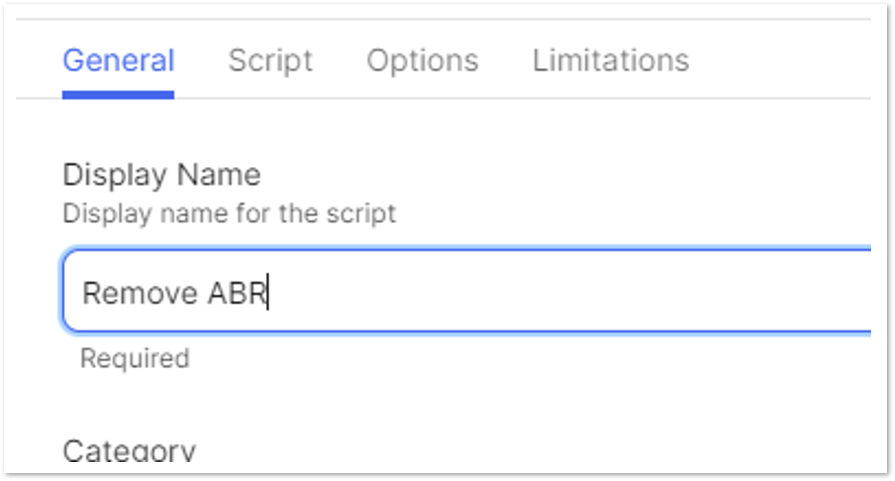This screenshot has width=895, height=481.
Task: Click the Required hint under the field
Action: point(135,359)
